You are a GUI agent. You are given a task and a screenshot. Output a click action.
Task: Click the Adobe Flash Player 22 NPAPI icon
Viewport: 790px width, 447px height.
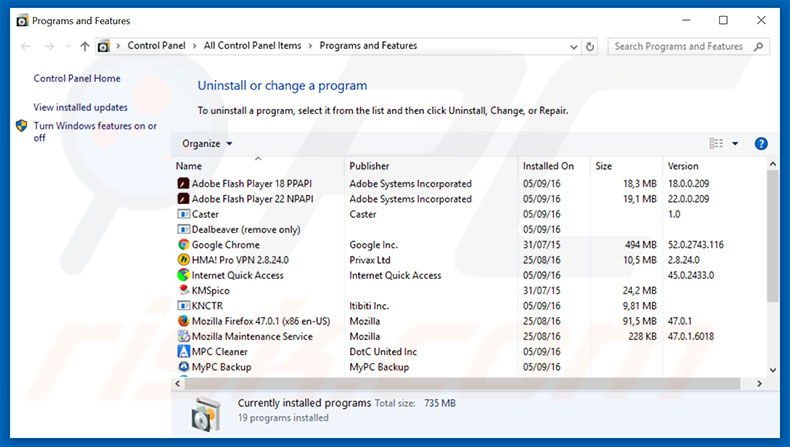[183, 199]
